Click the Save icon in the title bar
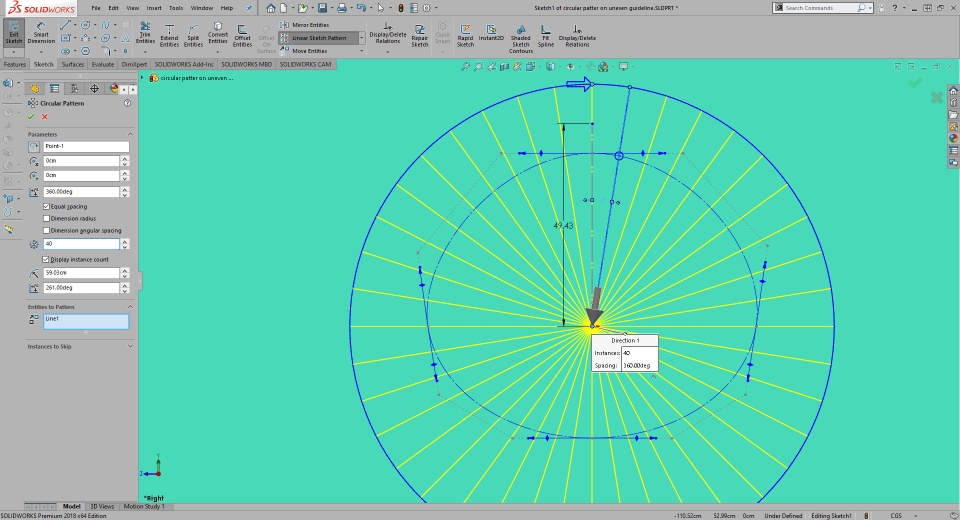 coord(323,8)
